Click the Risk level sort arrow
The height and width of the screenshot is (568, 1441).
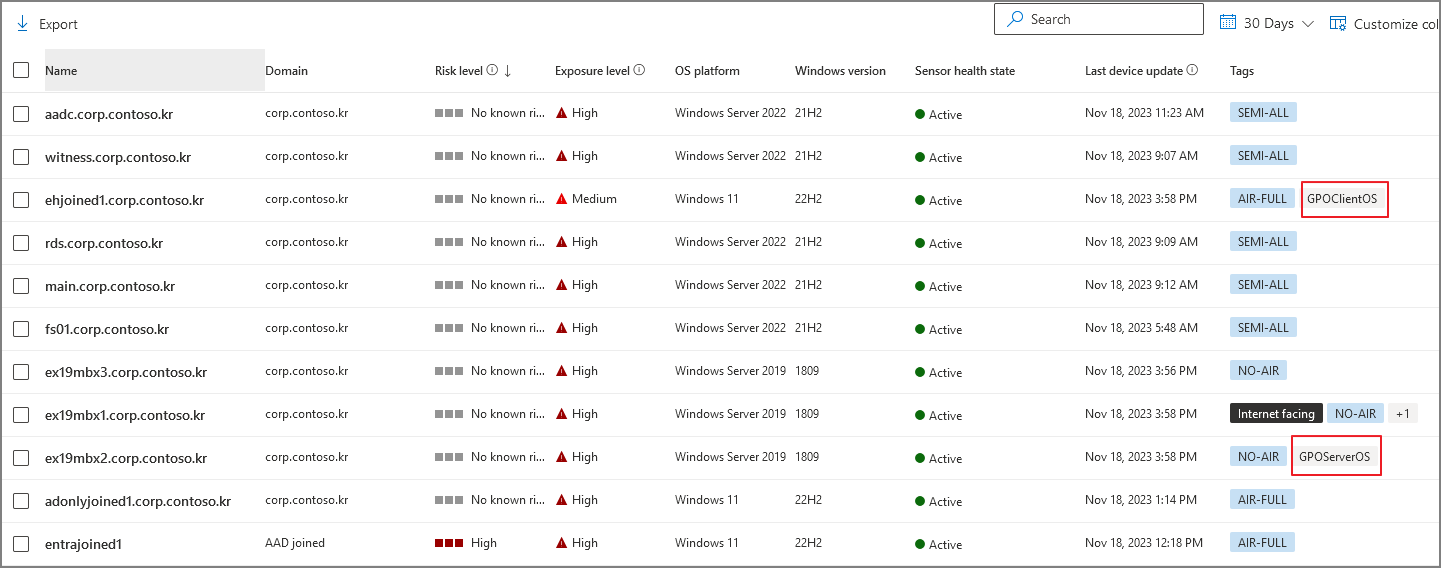[x=508, y=70]
